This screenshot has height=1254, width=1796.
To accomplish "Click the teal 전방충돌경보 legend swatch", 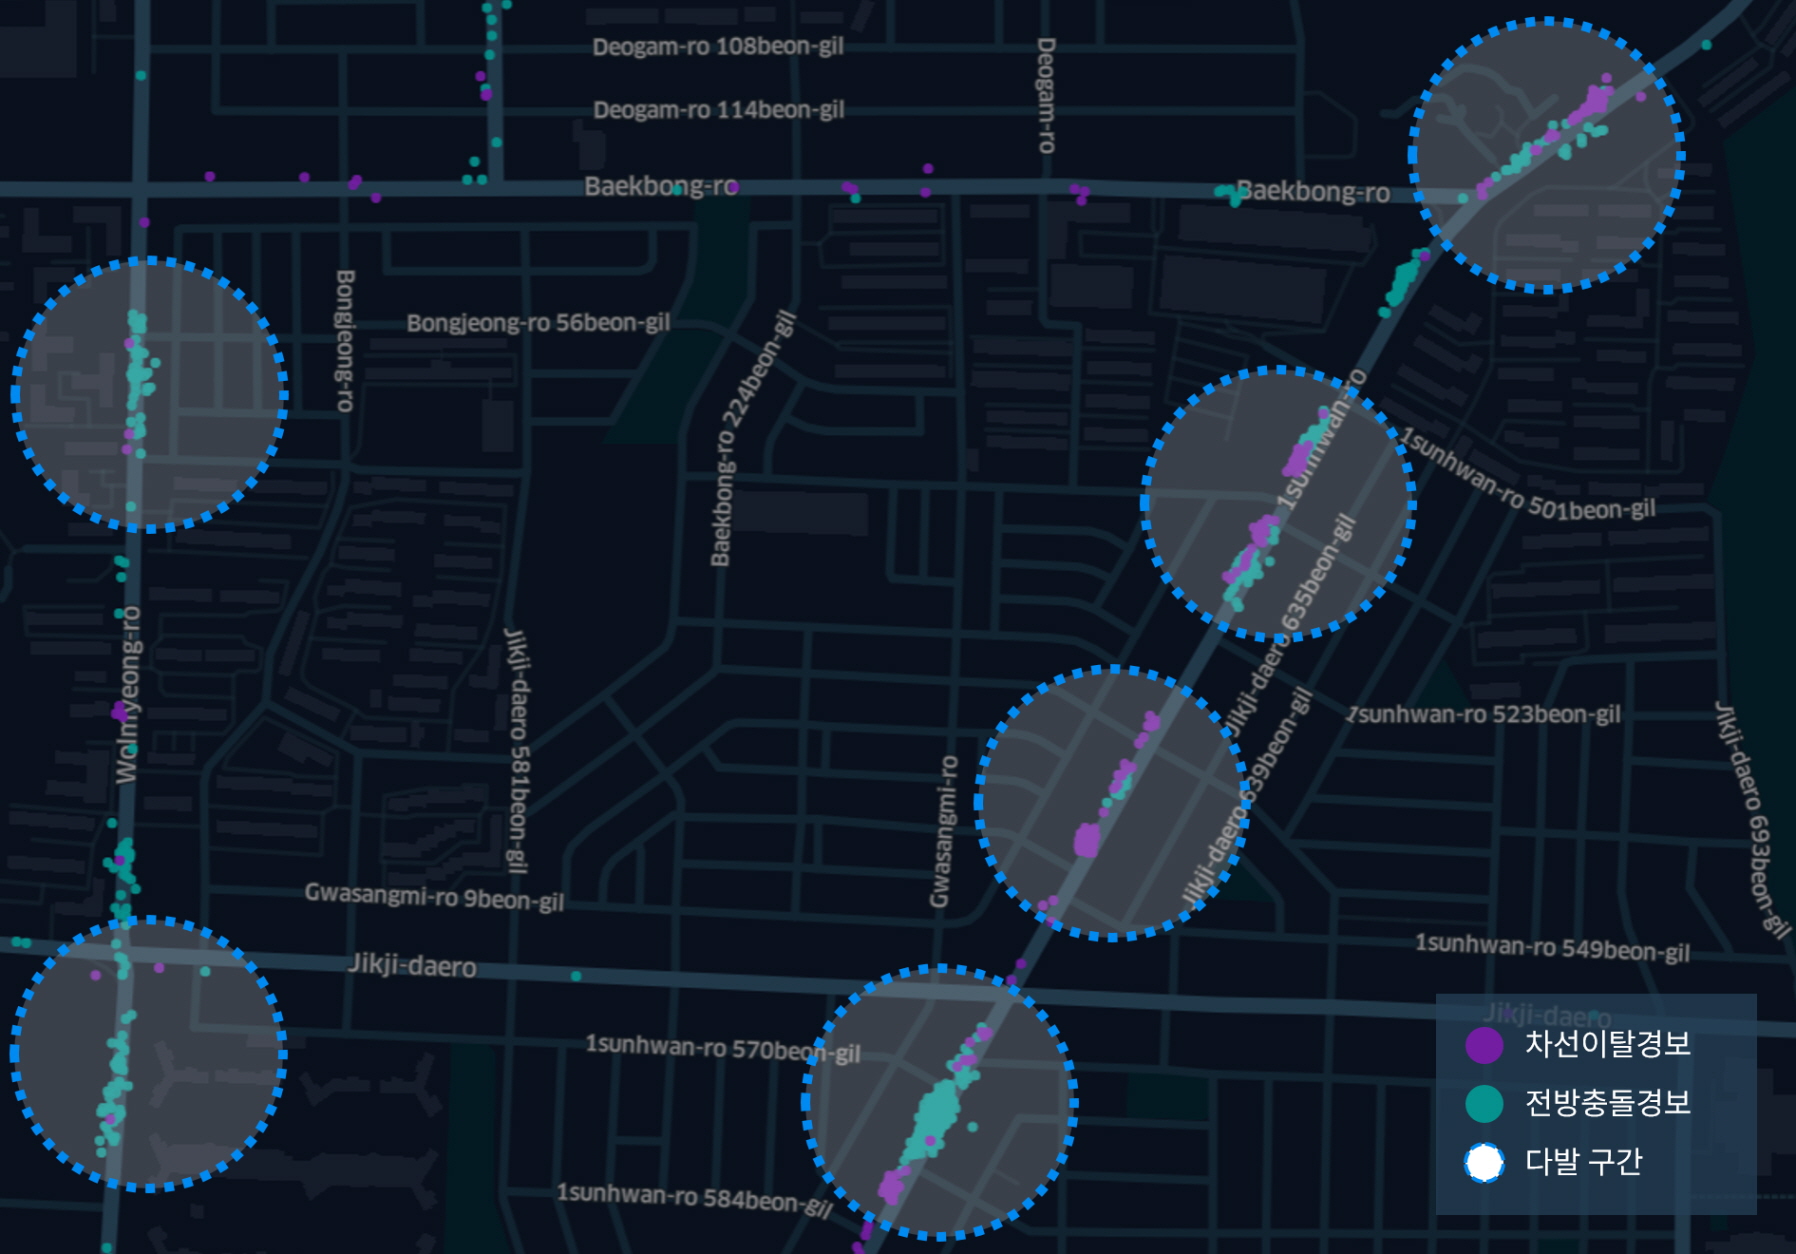I will pyautogui.click(x=1484, y=1104).
